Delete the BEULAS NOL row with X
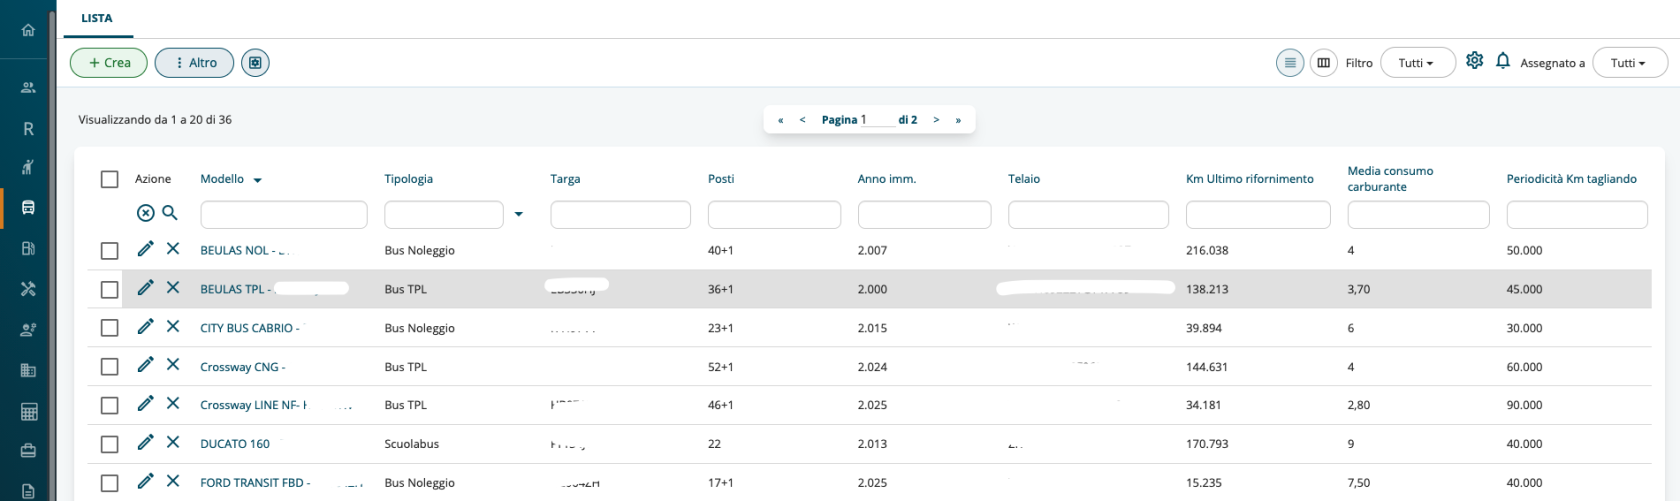Screen dimensions: 1680x501 coord(173,249)
